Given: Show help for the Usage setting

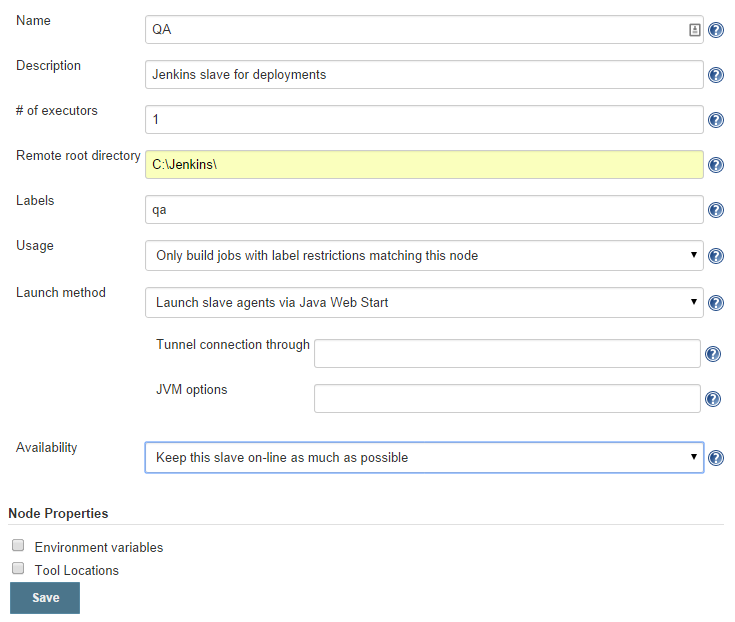Looking at the screenshot, I should 716,256.
